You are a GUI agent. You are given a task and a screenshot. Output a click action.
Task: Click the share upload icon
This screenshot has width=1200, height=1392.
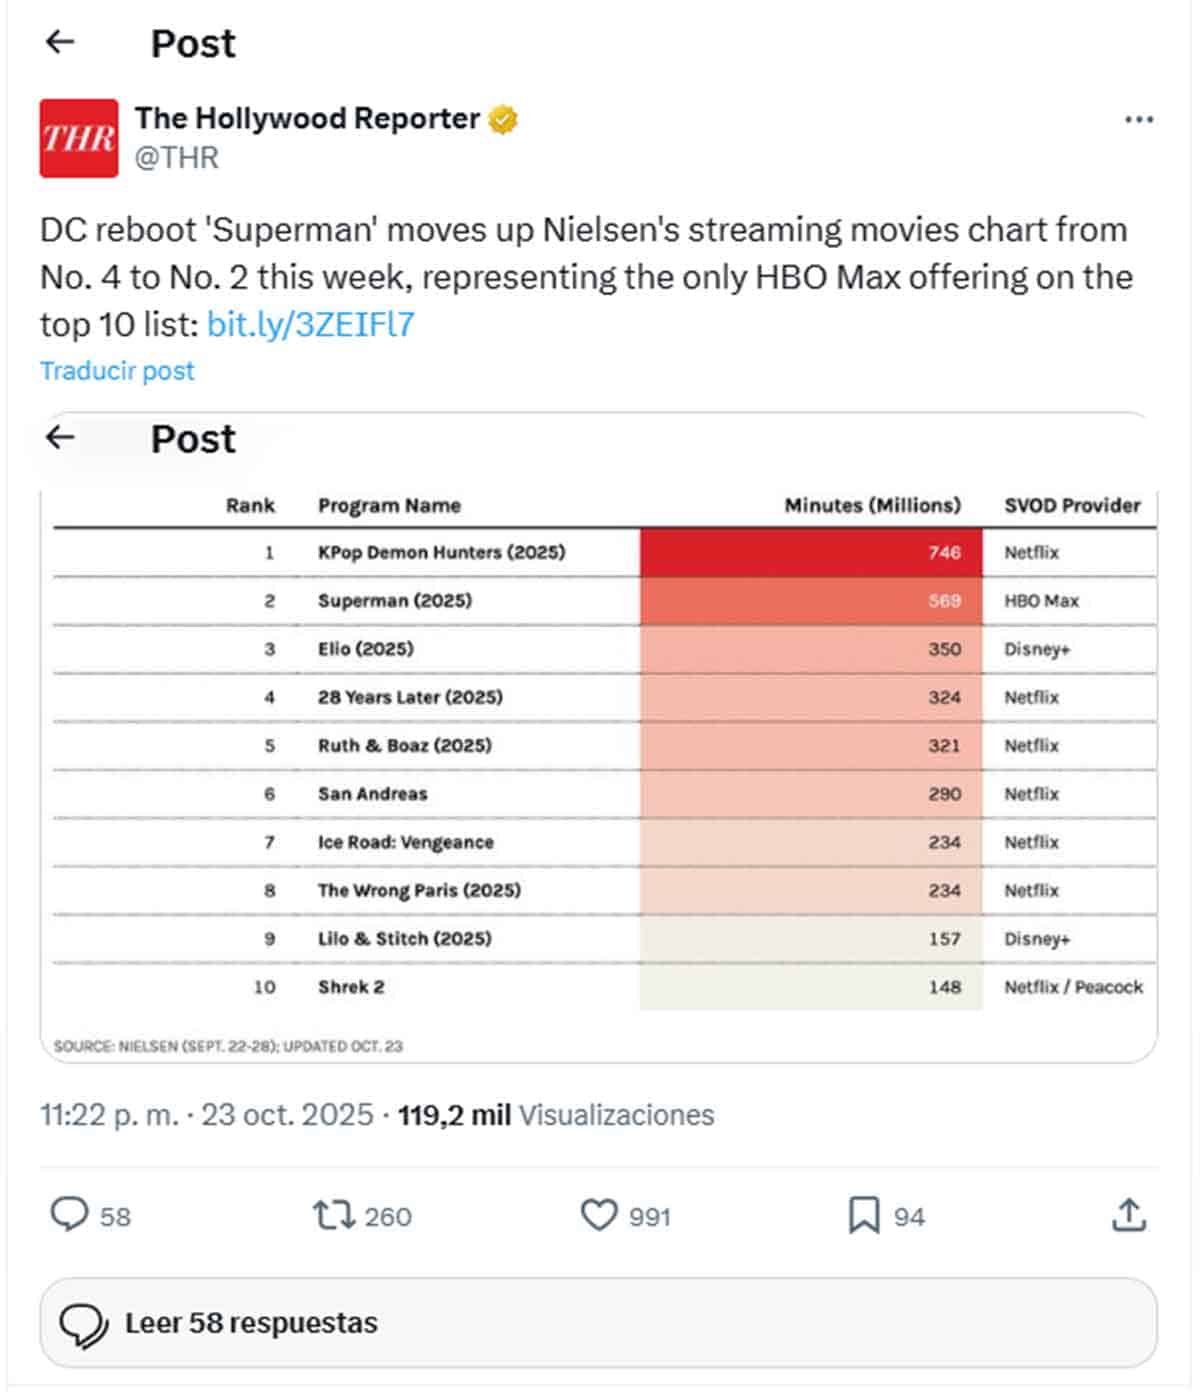pos(1128,1215)
